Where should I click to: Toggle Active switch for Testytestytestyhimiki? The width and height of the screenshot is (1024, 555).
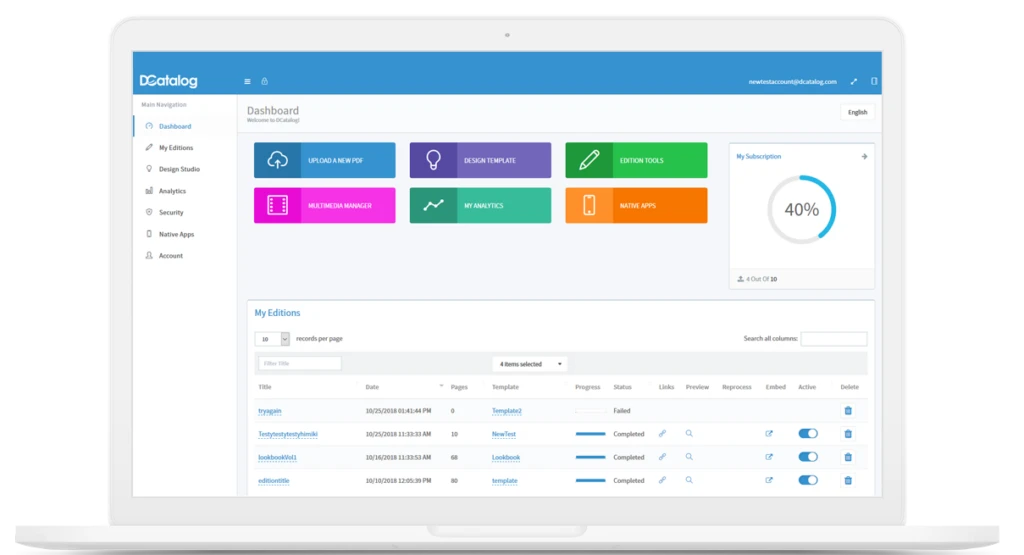(808, 433)
